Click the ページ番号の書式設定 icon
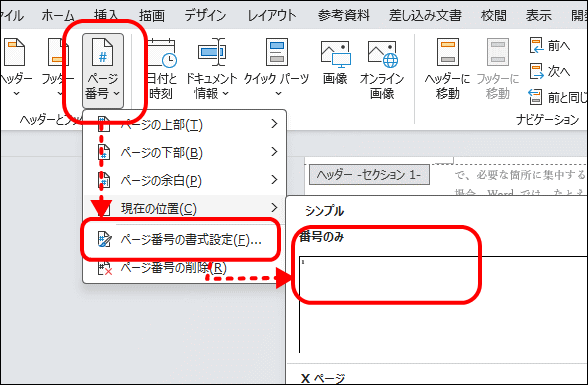The height and width of the screenshot is (385, 588). tap(104, 240)
